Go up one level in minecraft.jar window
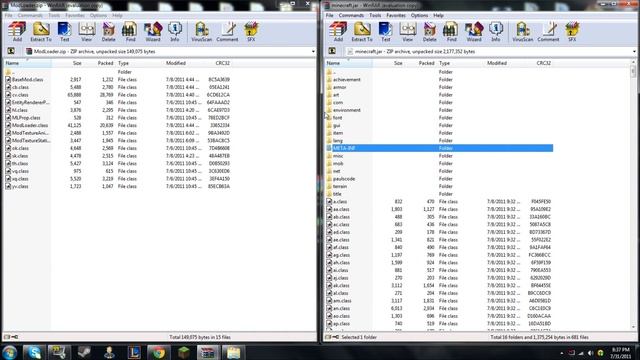Viewport: 640px width, 360px height. 332,51
